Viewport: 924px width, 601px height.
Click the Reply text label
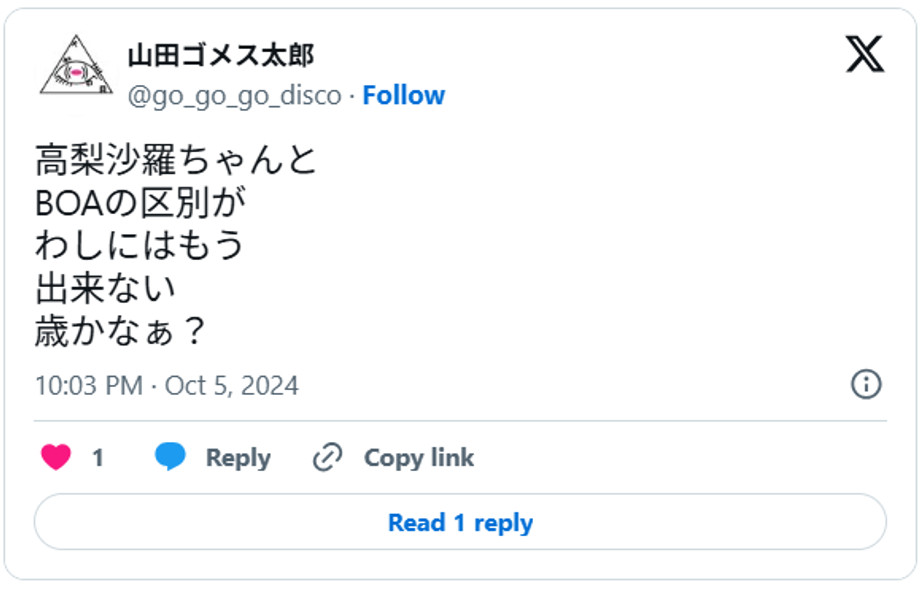coord(238,458)
